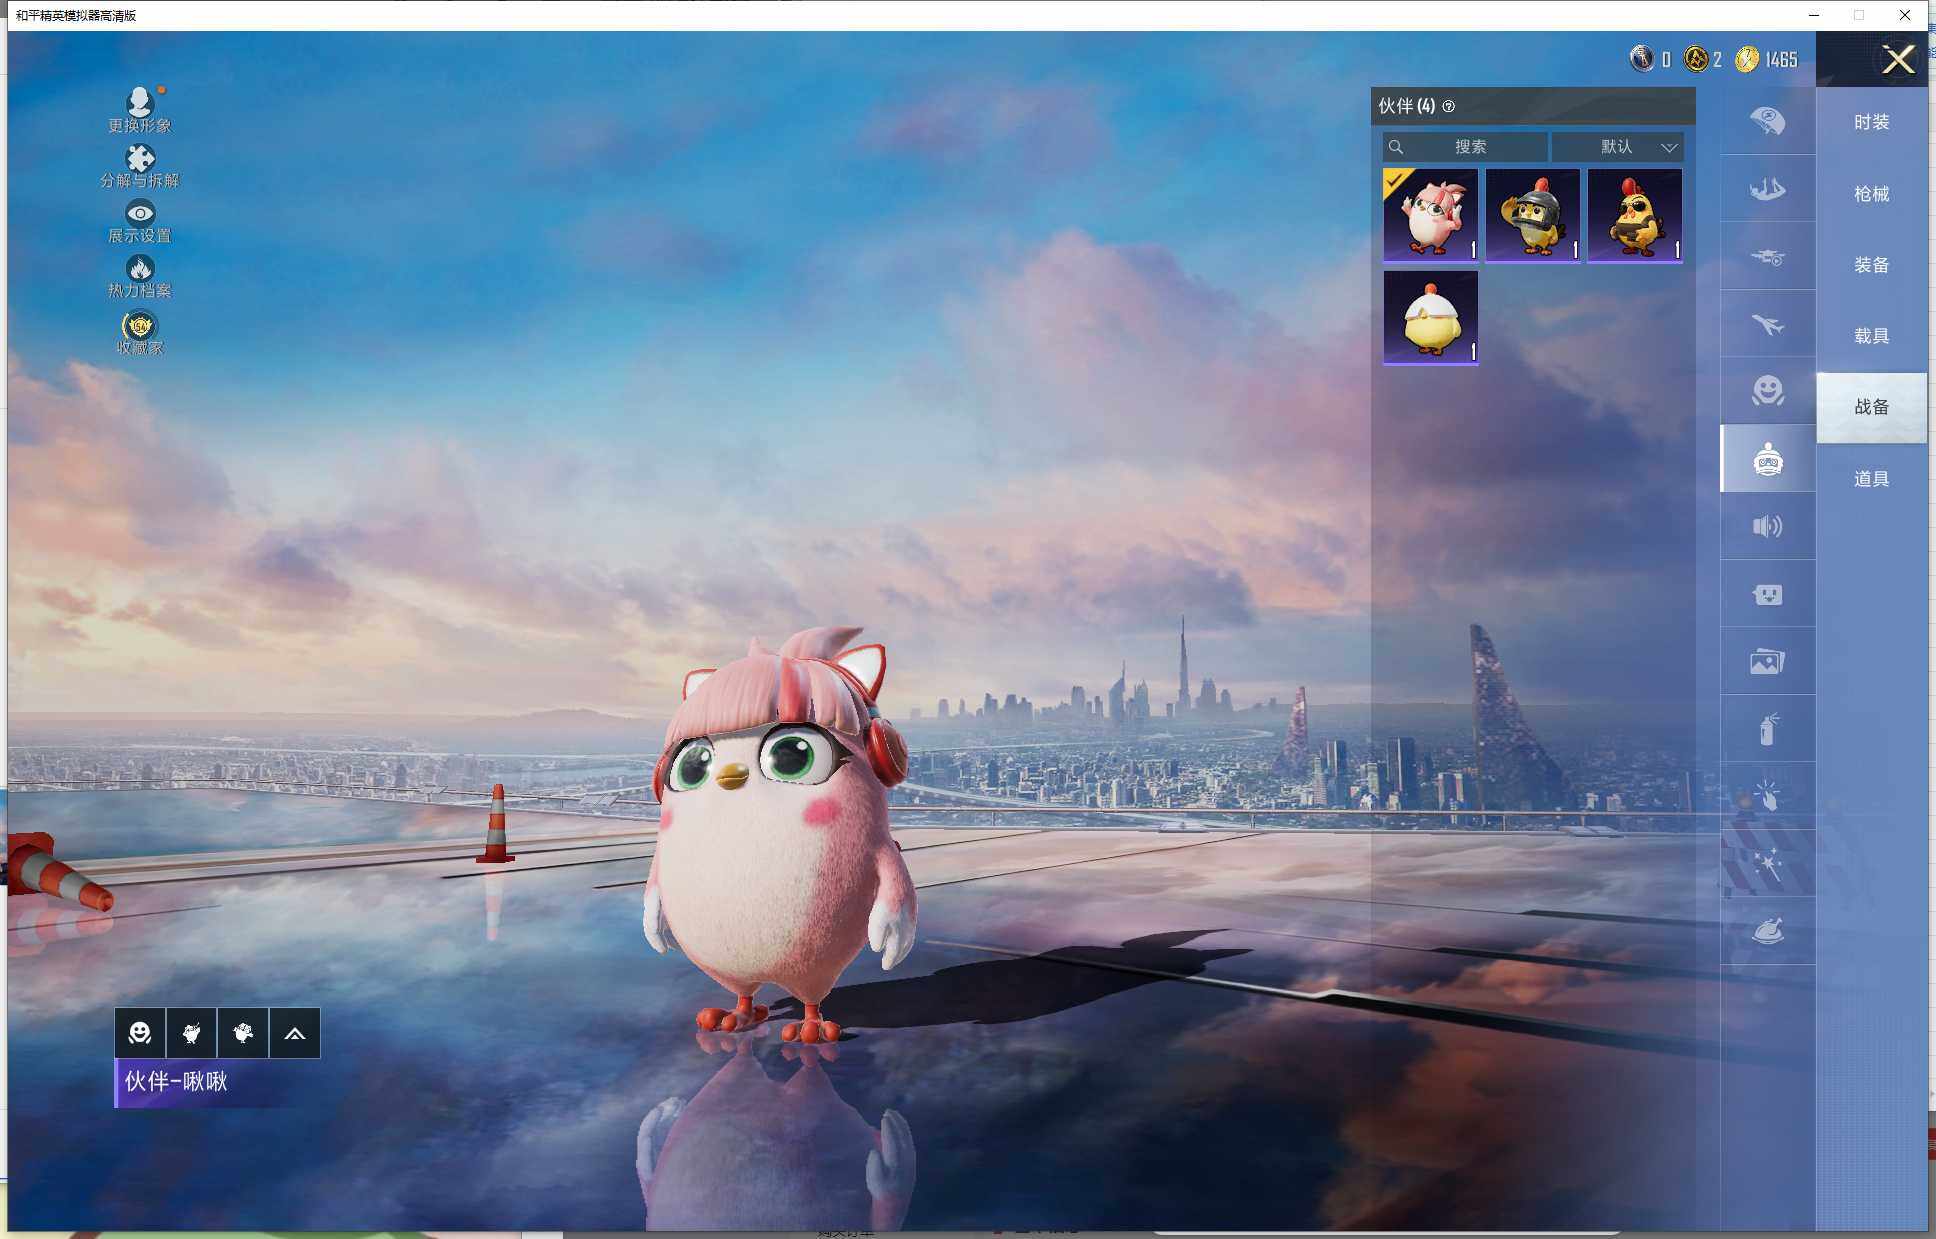Switch to the 载具 tab
This screenshot has width=1936, height=1239.
[1871, 336]
